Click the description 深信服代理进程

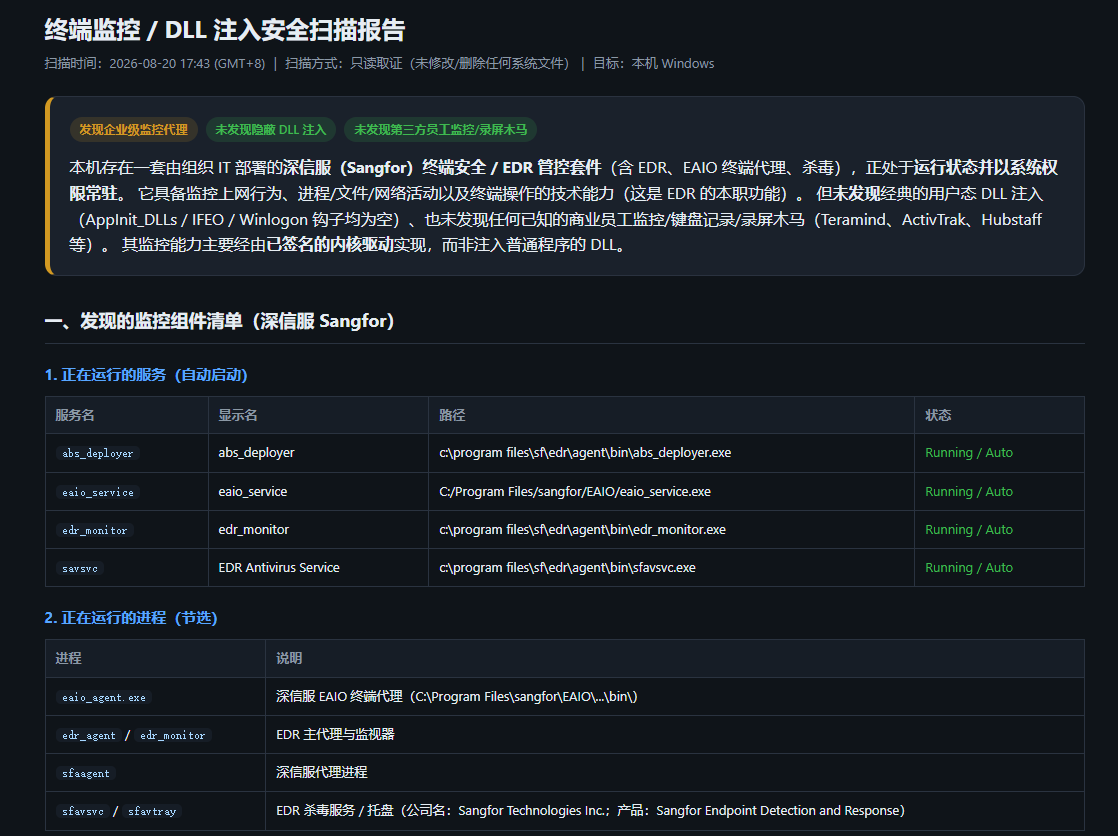(x=322, y=772)
